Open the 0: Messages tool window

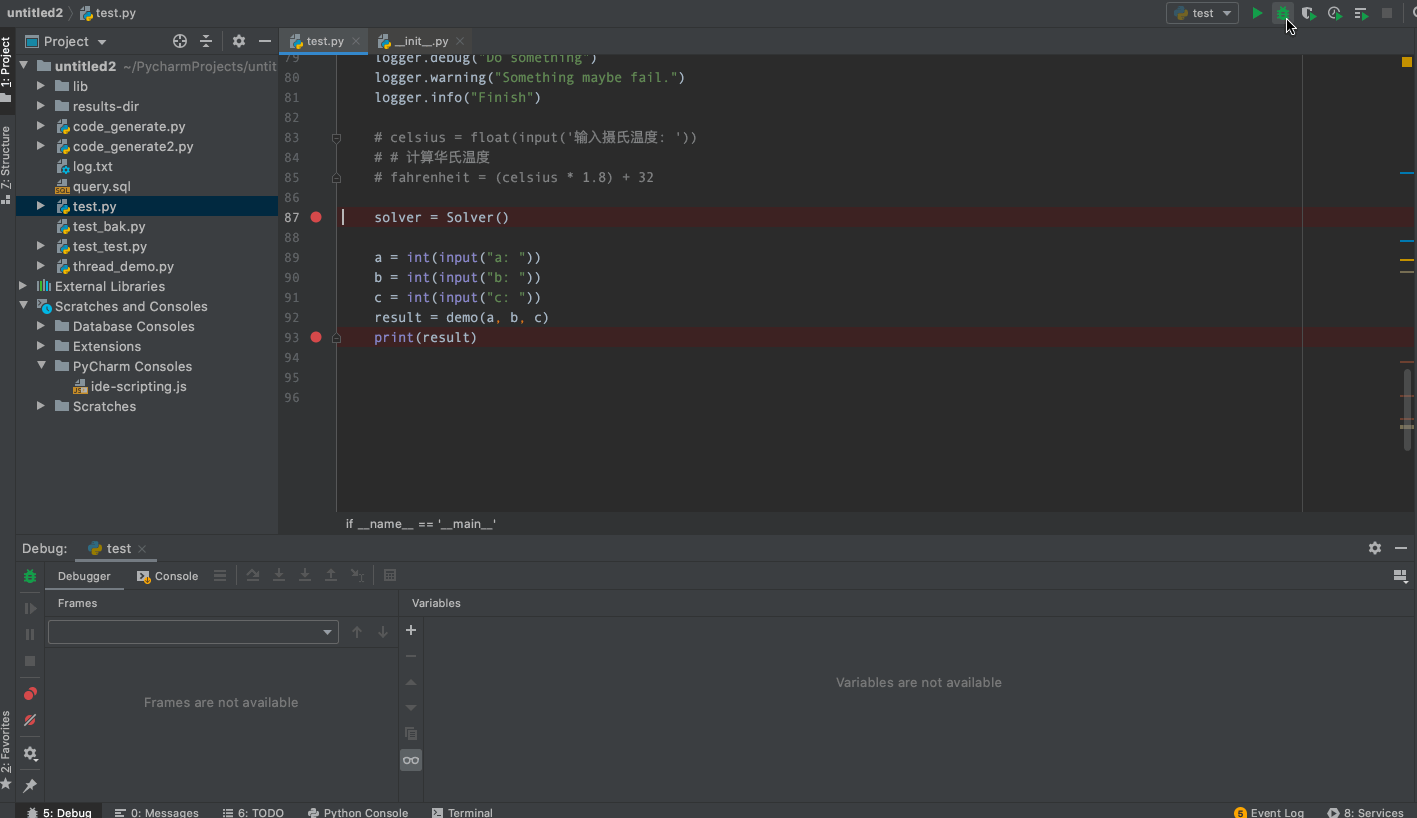pos(156,812)
